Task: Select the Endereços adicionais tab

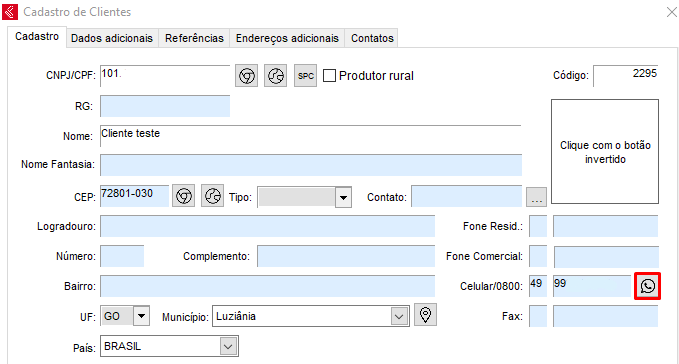Action: click(287, 38)
